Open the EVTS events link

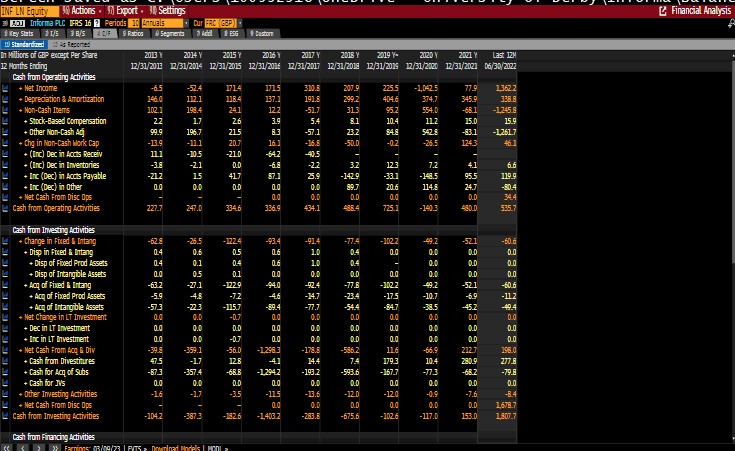tap(135, 448)
